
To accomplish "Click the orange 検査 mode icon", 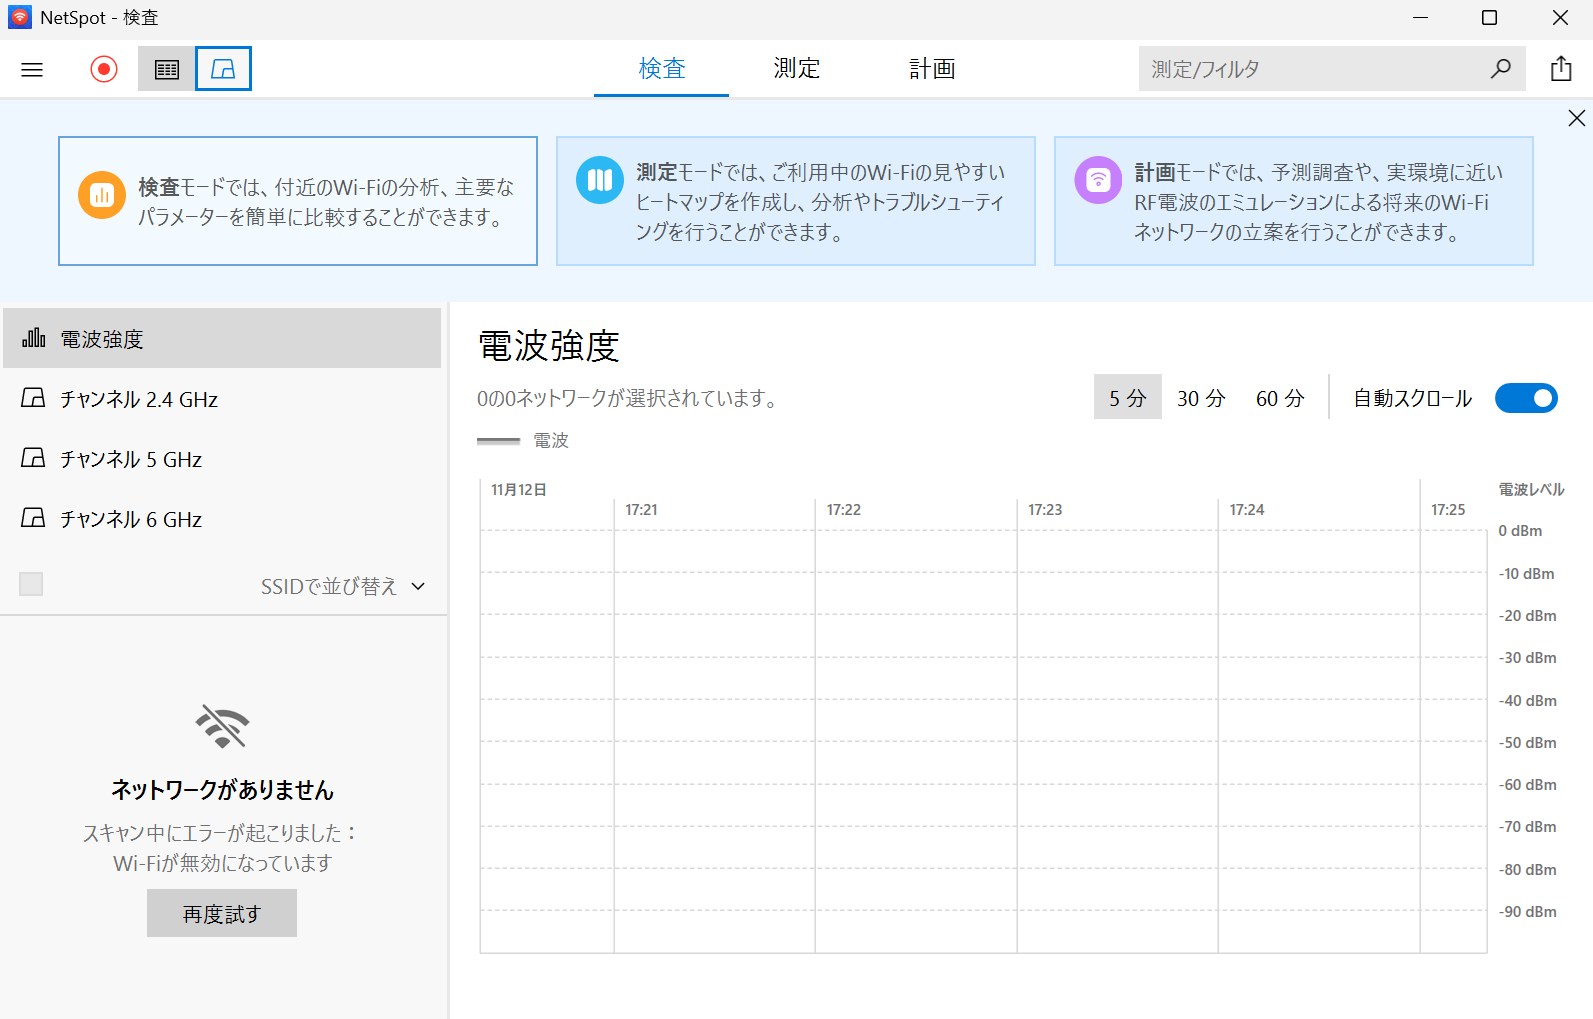I will (x=101, y=195).
